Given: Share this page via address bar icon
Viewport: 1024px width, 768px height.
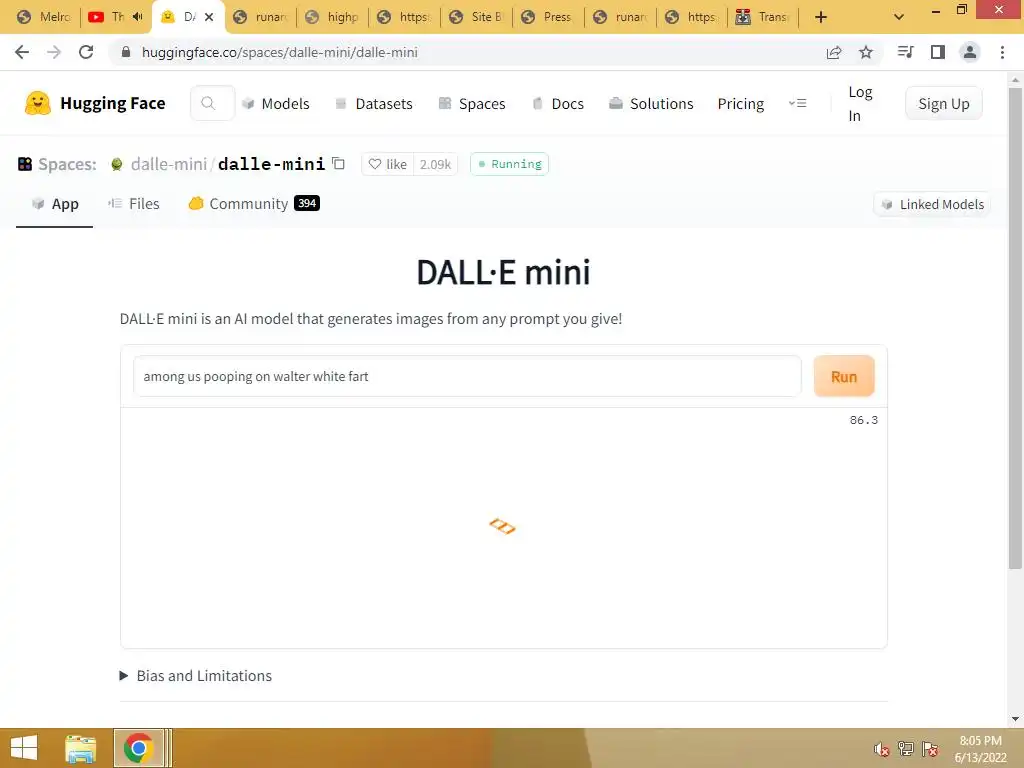Looking at the screenshot, I should coord(834,52).
